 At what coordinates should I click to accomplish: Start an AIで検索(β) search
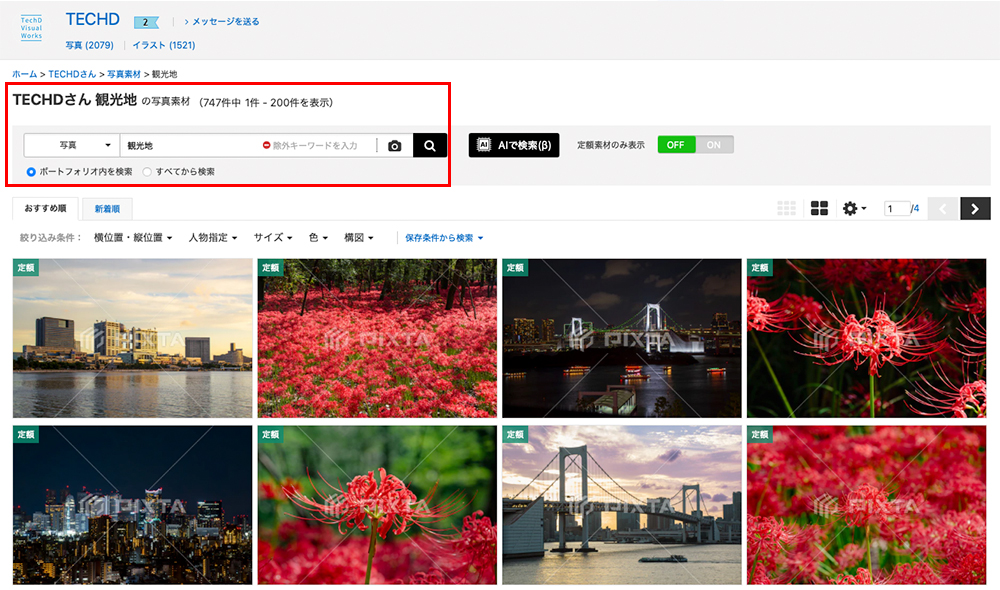[x=513, y=144]
